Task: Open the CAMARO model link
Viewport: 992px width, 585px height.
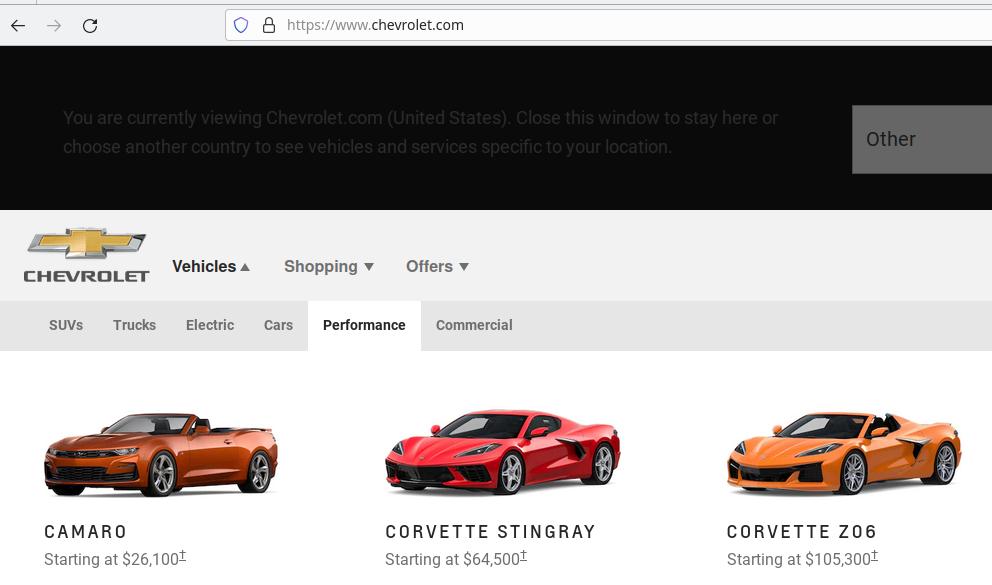Action: pyautogui.click(x=85, y=532)
